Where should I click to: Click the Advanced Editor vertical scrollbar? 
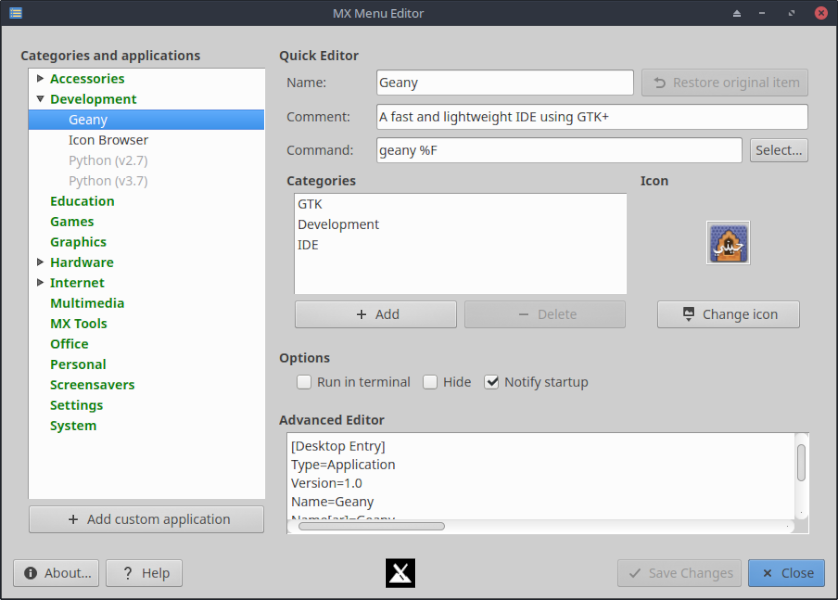coord(801,463)
